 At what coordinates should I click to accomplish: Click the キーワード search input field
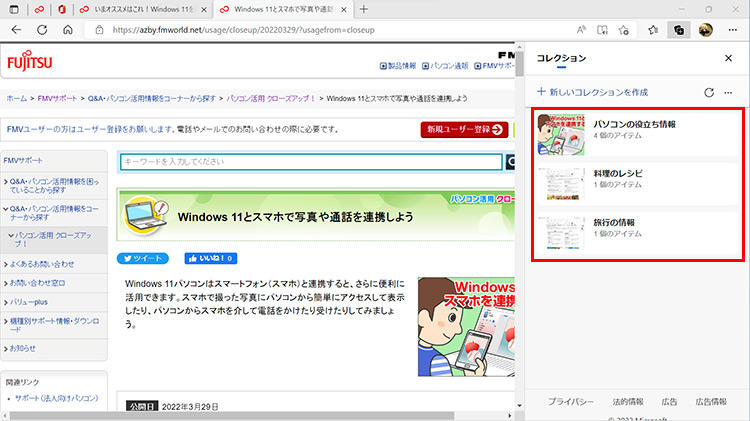(x=310, y=162)
